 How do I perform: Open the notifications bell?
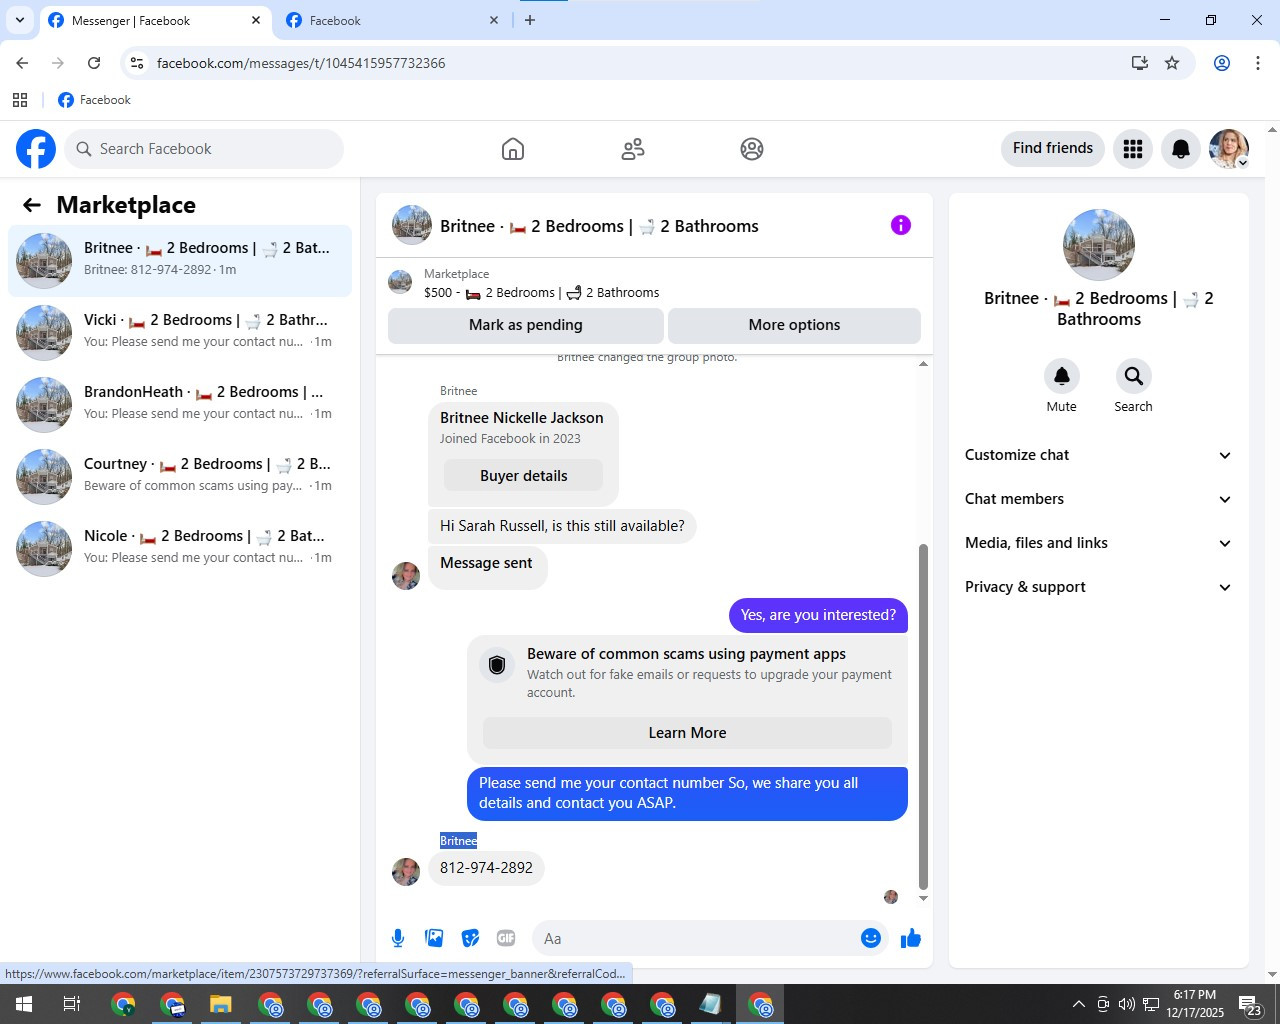pos(1181,149)
